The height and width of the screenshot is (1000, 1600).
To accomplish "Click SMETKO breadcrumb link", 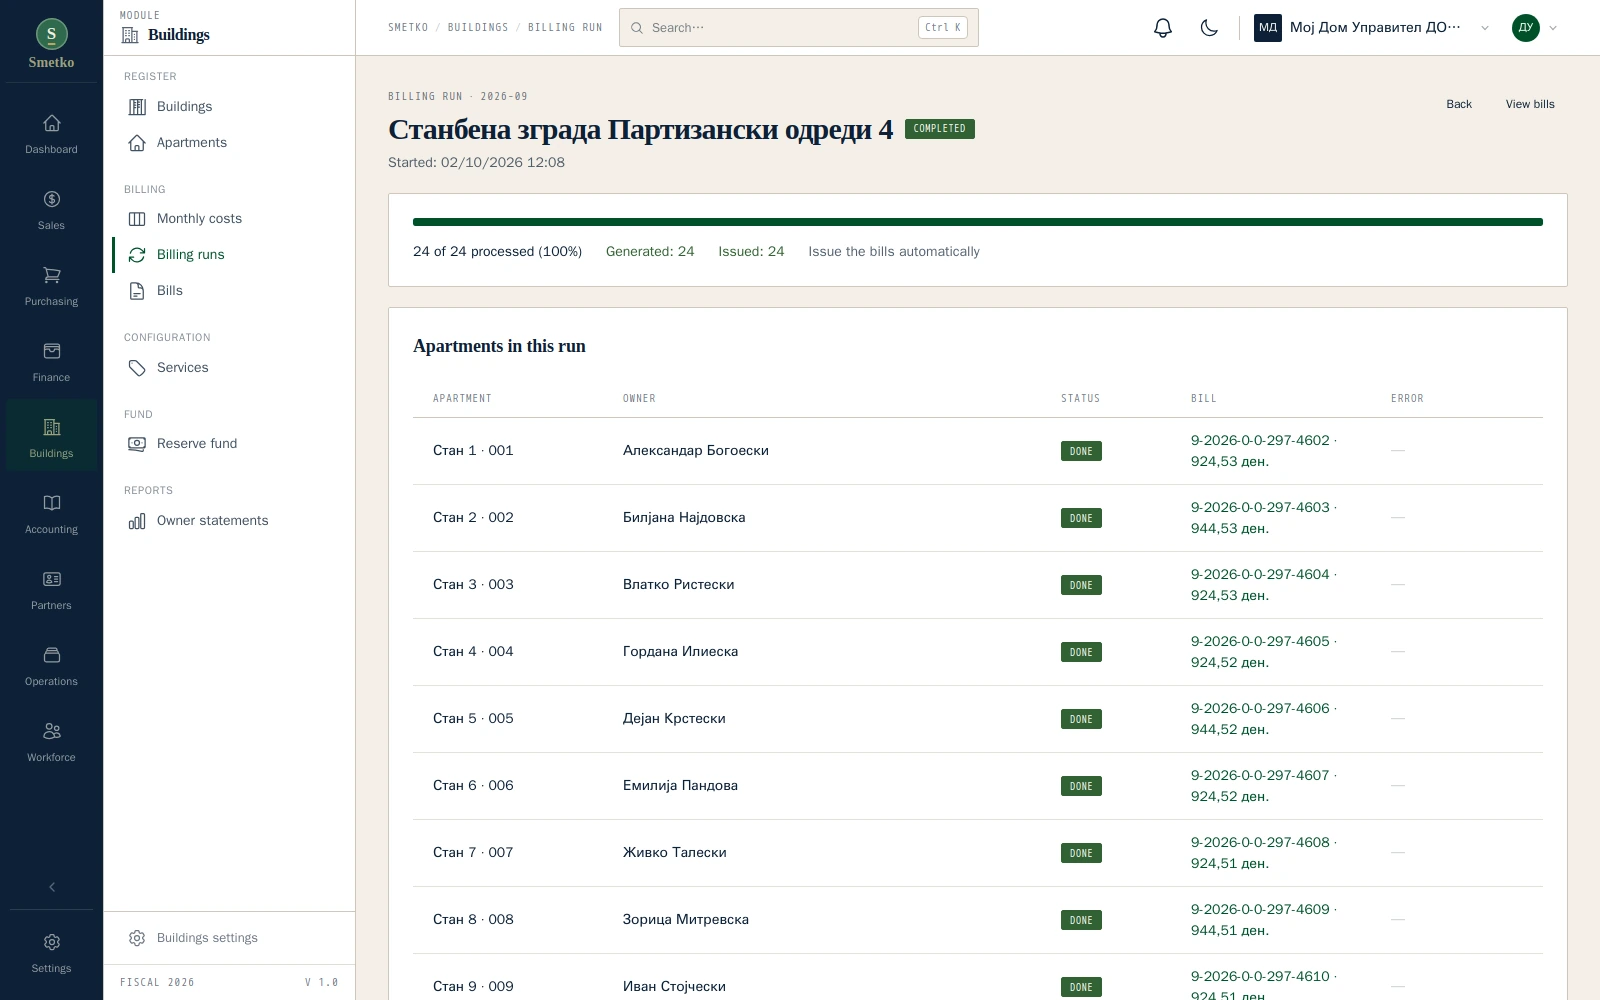I will (x=407, y=28).
